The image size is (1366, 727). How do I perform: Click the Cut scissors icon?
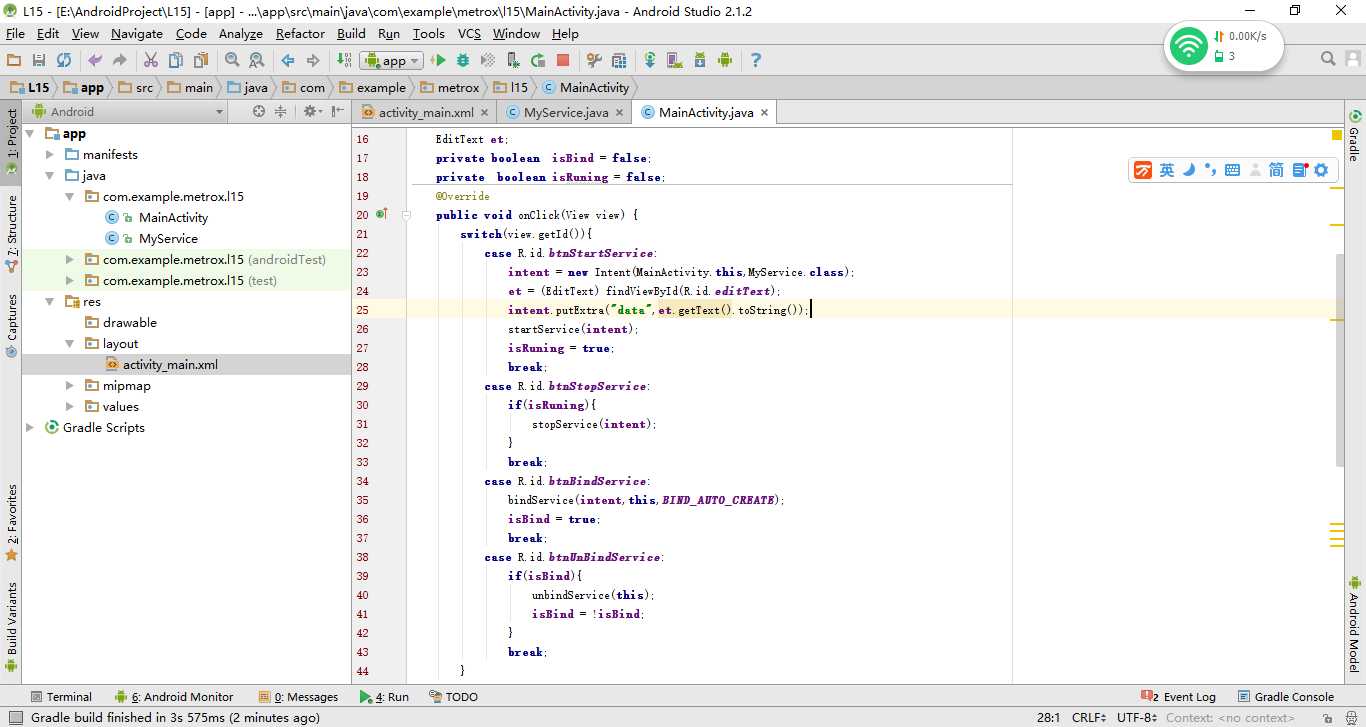coord(151,60)
